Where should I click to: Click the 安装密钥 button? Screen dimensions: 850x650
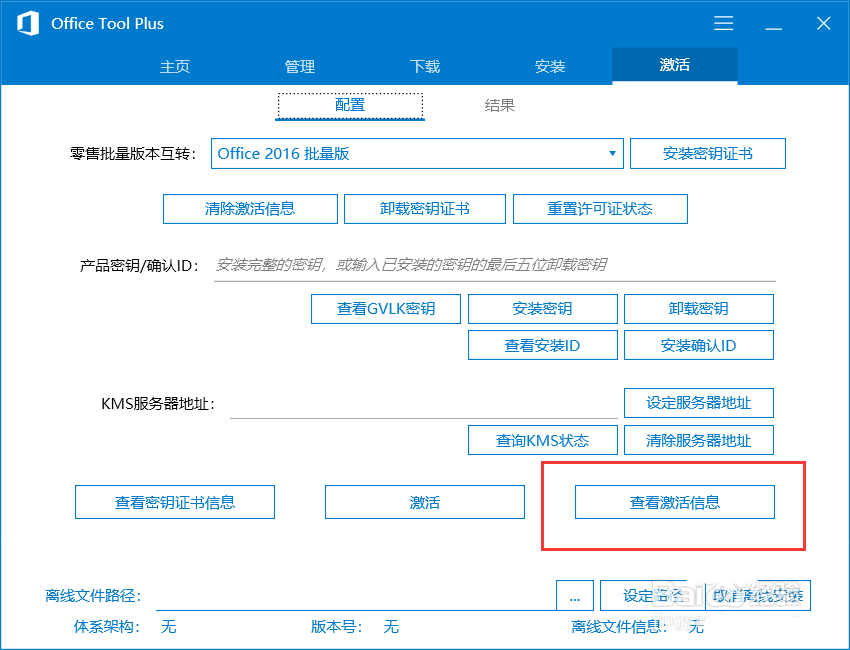coord(542,308)
